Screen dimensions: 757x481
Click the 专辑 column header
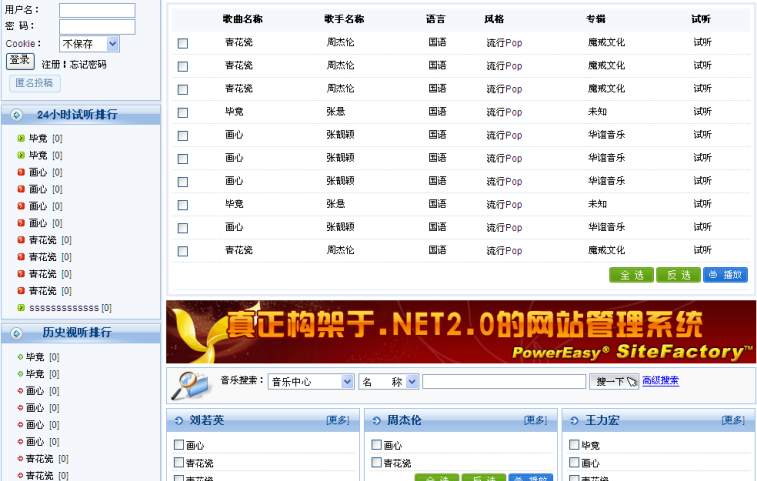click(x=596, y=19)
